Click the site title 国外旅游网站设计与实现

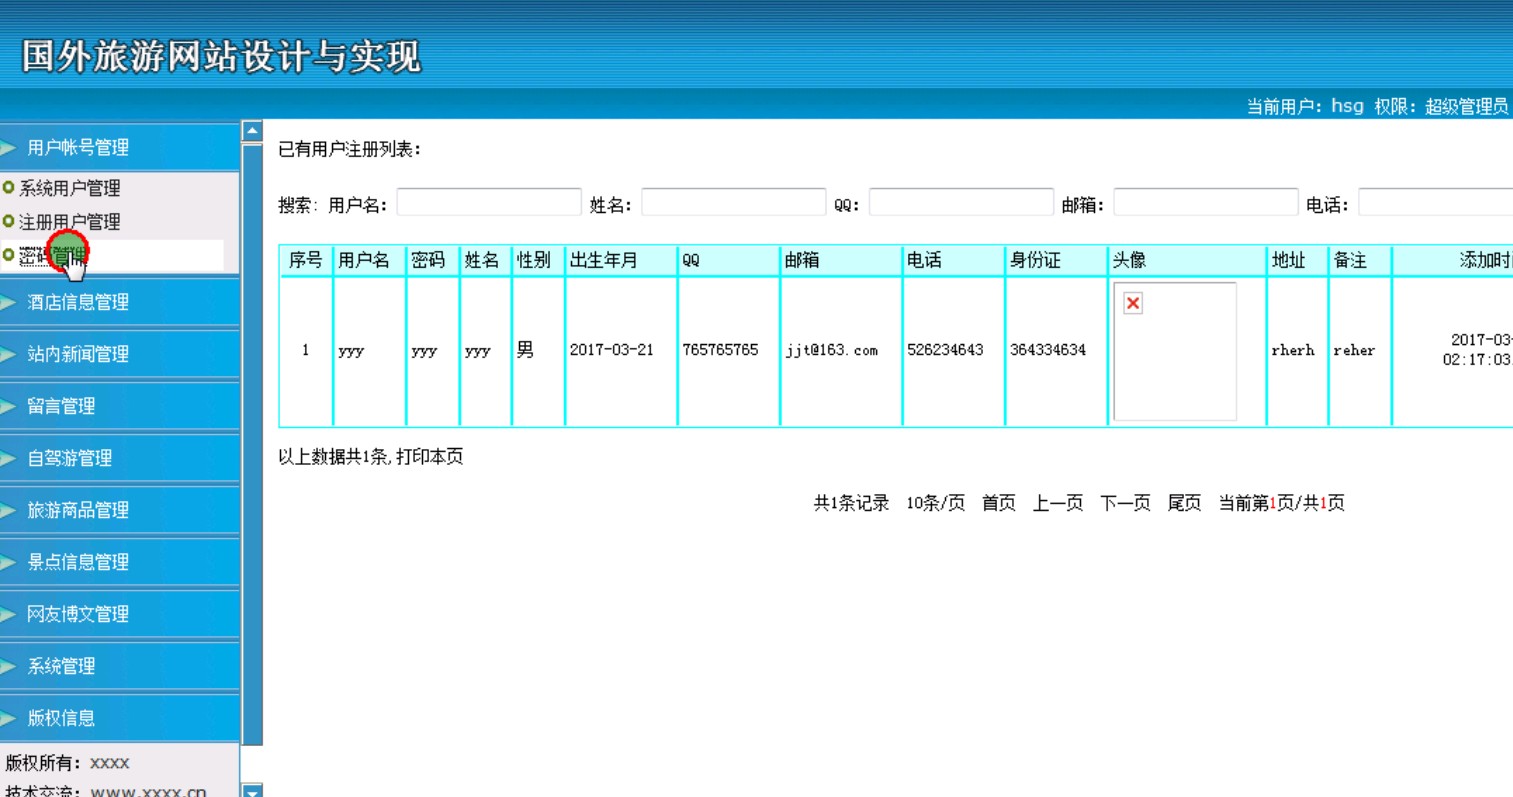pos(221,56)
